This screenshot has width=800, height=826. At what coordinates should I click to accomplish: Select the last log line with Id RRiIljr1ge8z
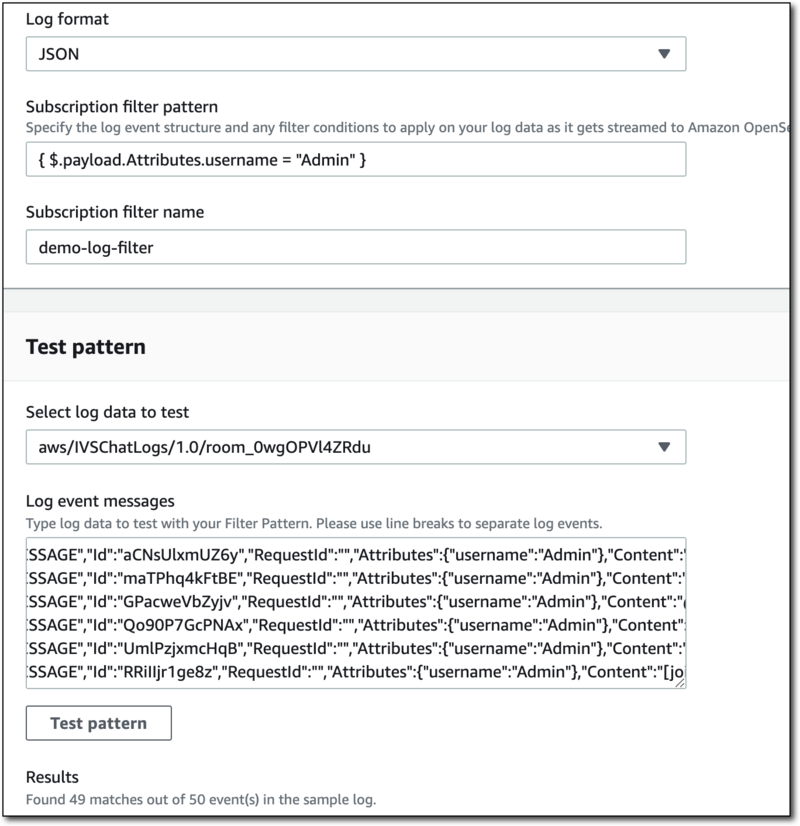[x=355, y=665]
